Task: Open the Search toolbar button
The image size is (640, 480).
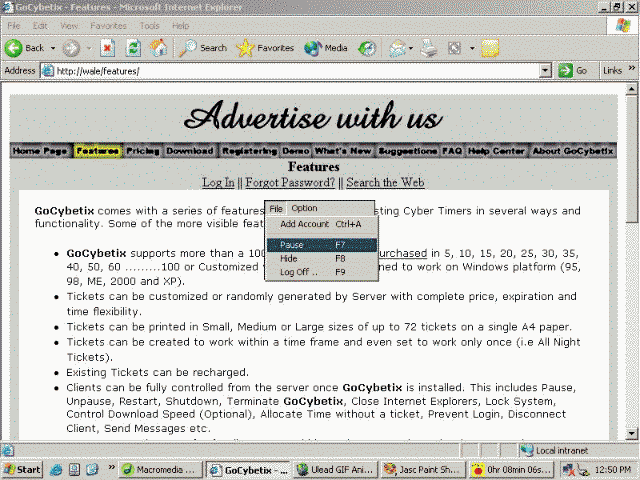Action: coord(202,48)
